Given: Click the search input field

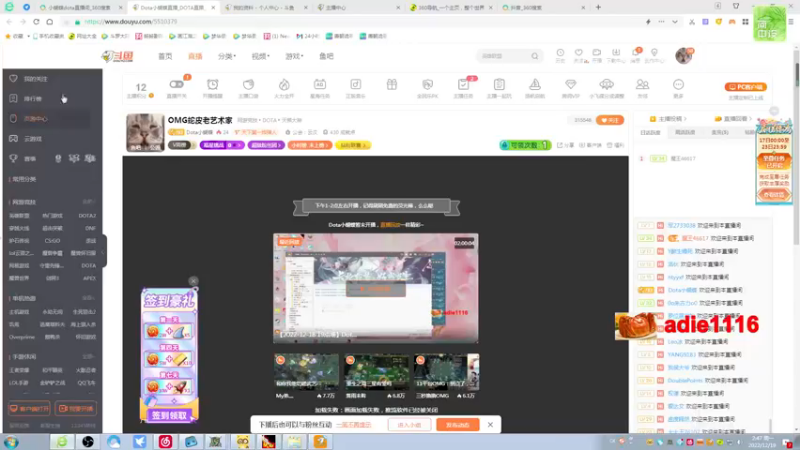Looking at the screenshot, I should point(504,56).
